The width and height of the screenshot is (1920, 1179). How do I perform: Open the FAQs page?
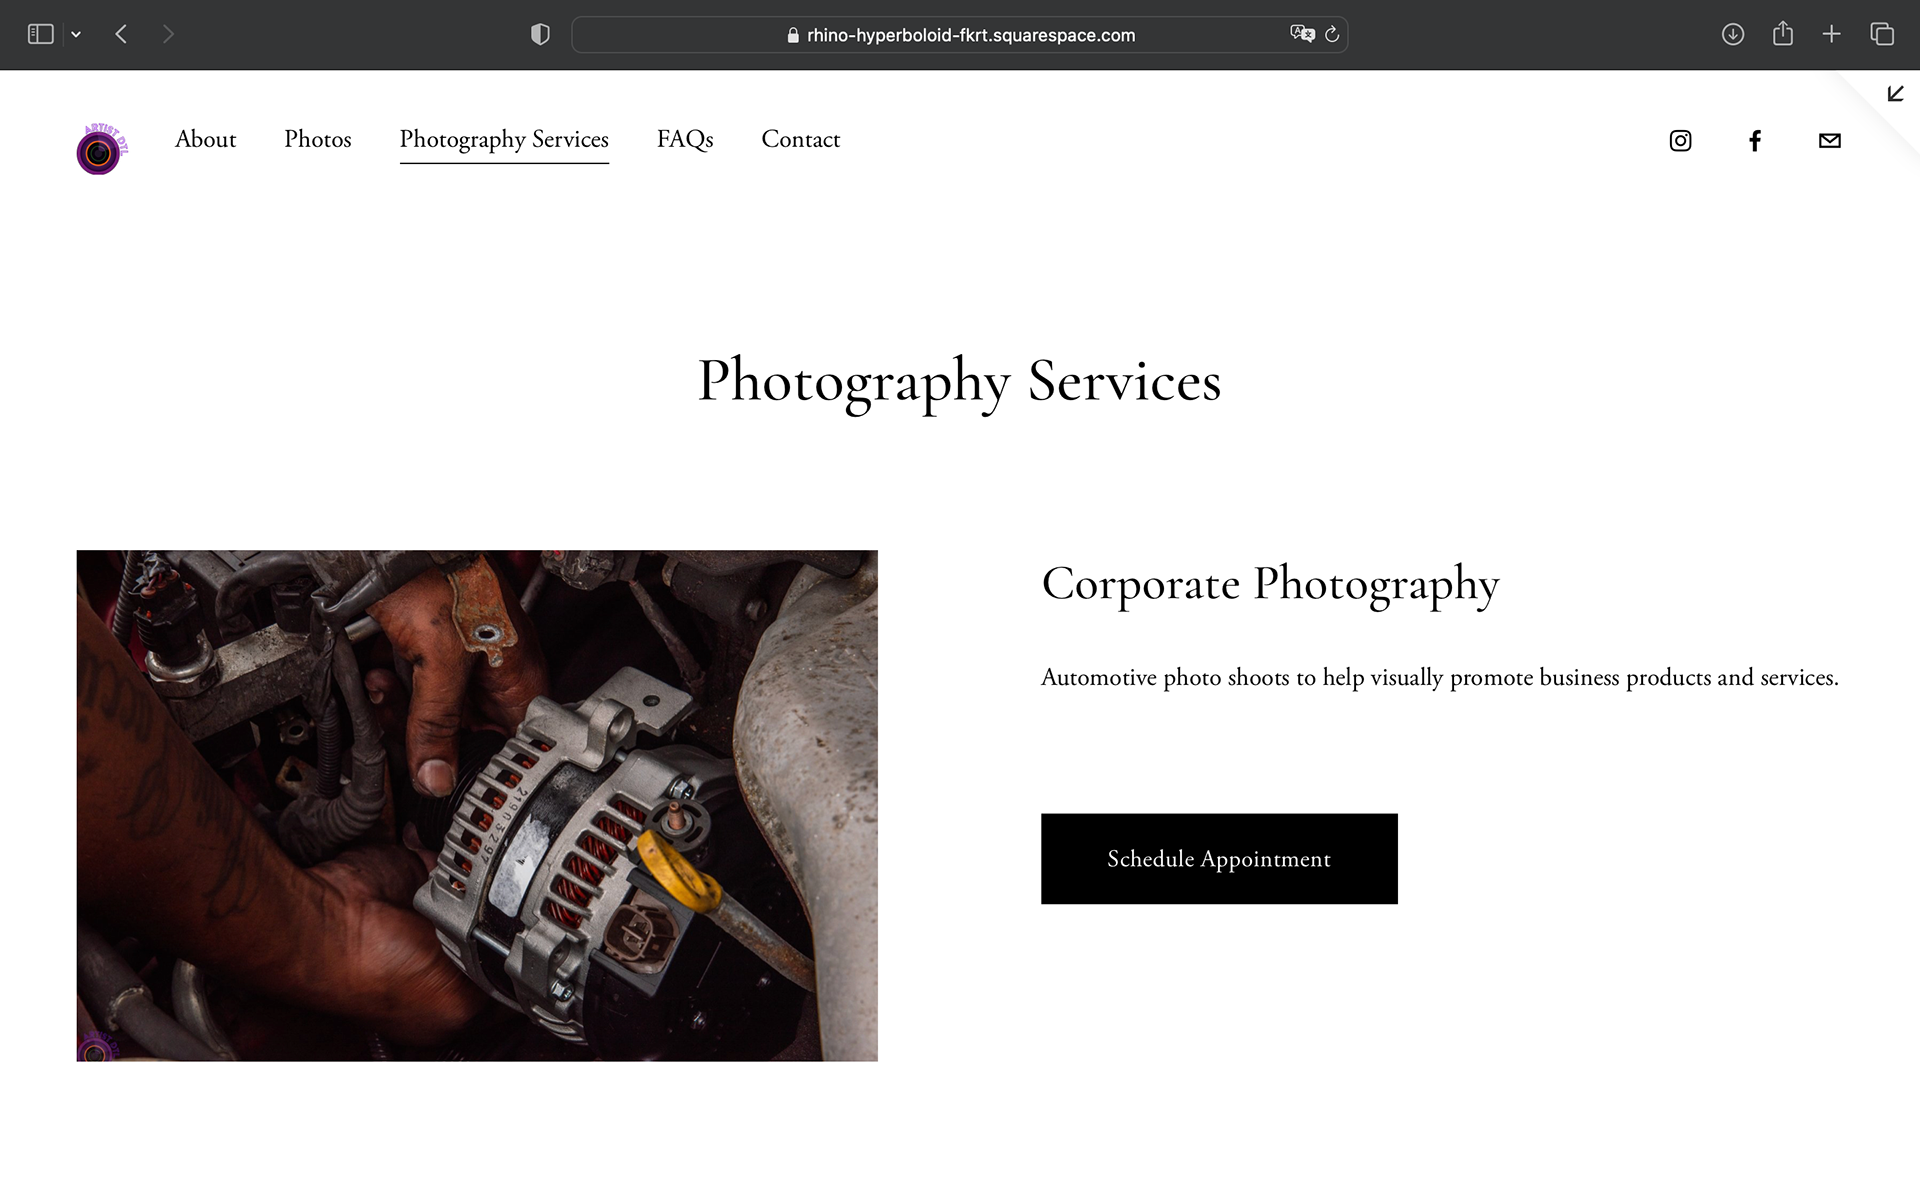pos(685,139)
